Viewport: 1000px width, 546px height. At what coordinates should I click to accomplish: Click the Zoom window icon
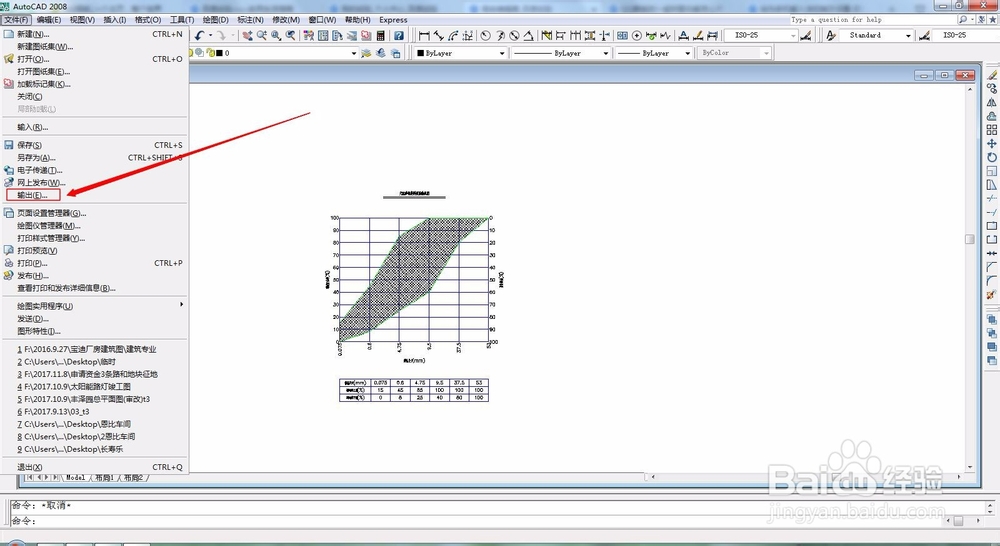(x=276, y=36)
